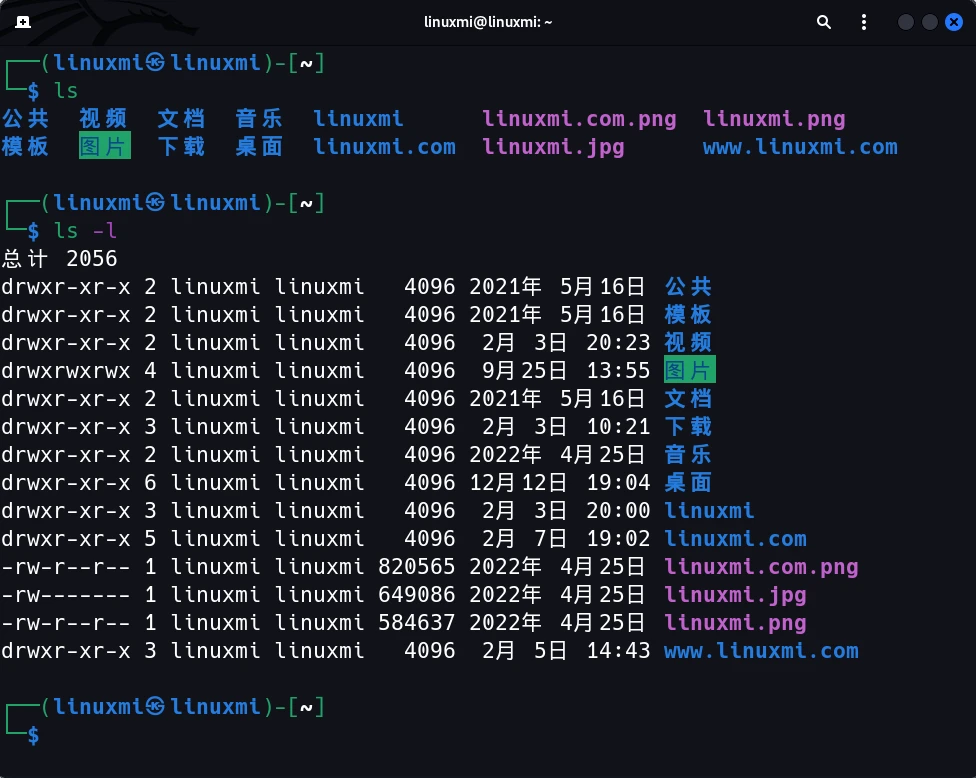Click the typed command 'ls -l'
Image resolution: width=976 pixels, height=778 pixels.
click(x=85, y=231)
